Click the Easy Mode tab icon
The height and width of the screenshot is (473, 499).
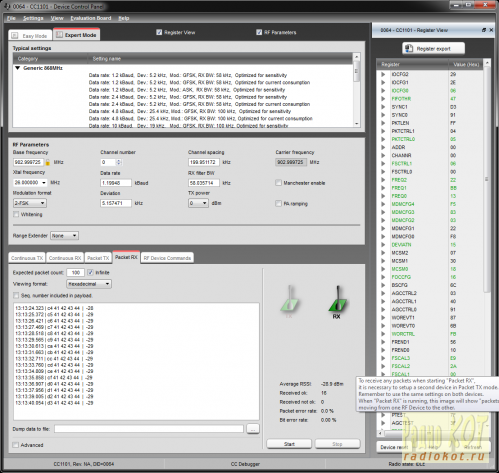pos(15,35)
